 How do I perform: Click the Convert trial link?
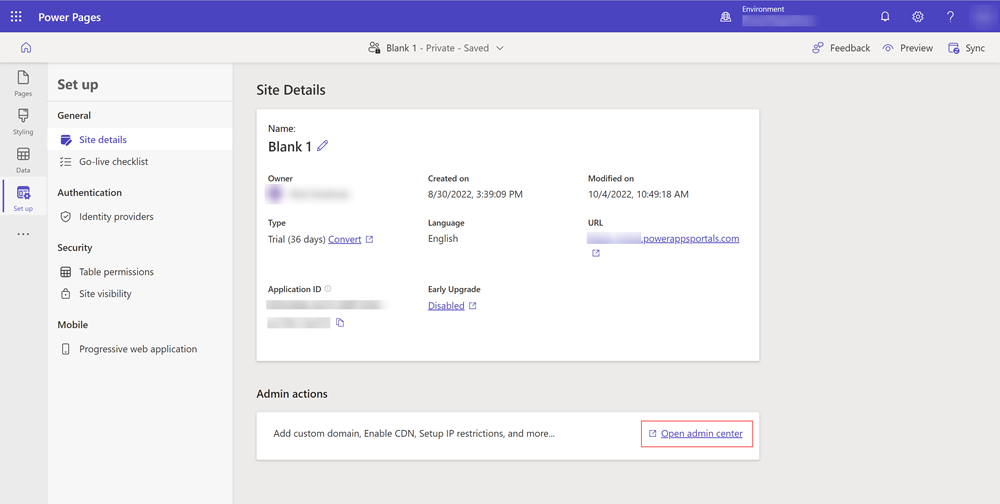[345, 240]
